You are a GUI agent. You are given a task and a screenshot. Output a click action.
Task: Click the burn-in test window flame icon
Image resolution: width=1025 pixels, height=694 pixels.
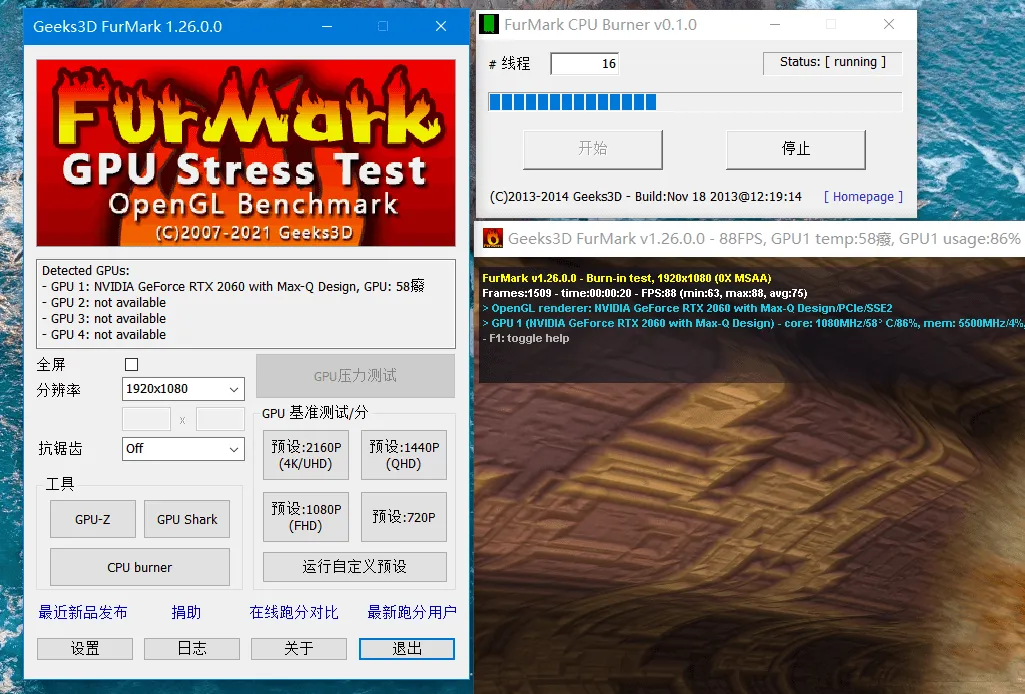(x=490, y=238)
